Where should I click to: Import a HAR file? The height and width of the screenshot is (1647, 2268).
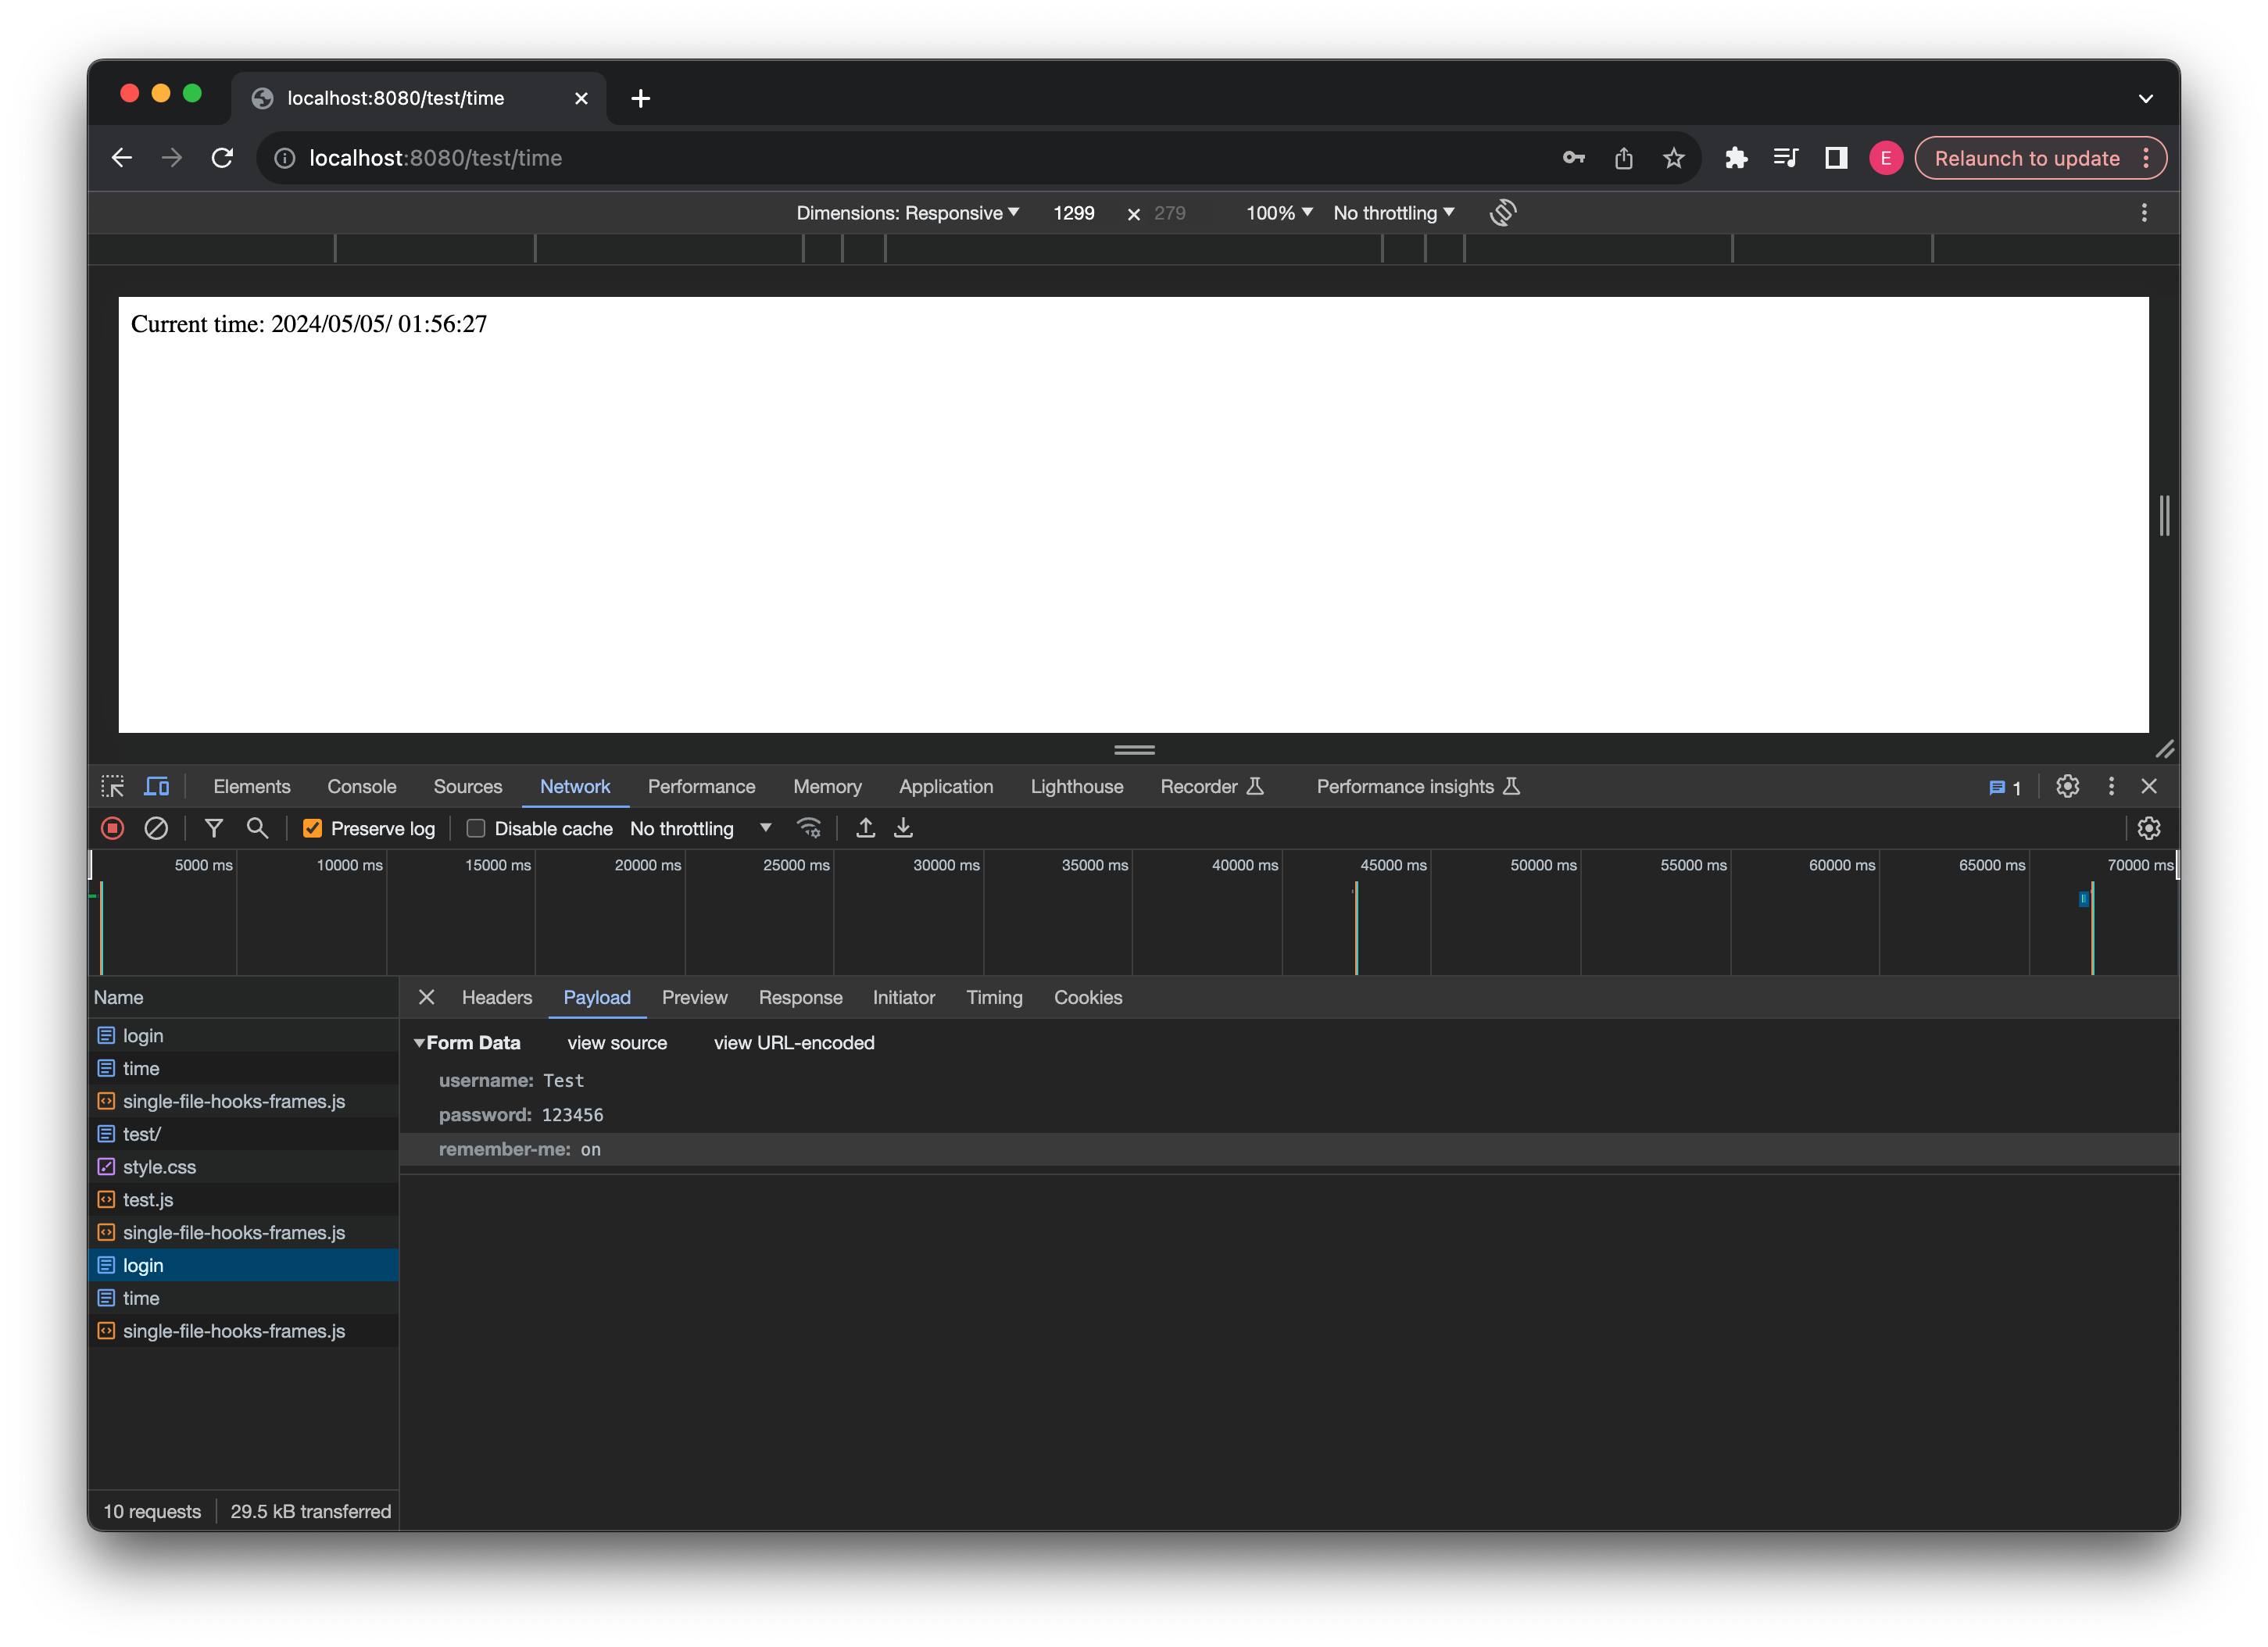(x=864, y=828)
